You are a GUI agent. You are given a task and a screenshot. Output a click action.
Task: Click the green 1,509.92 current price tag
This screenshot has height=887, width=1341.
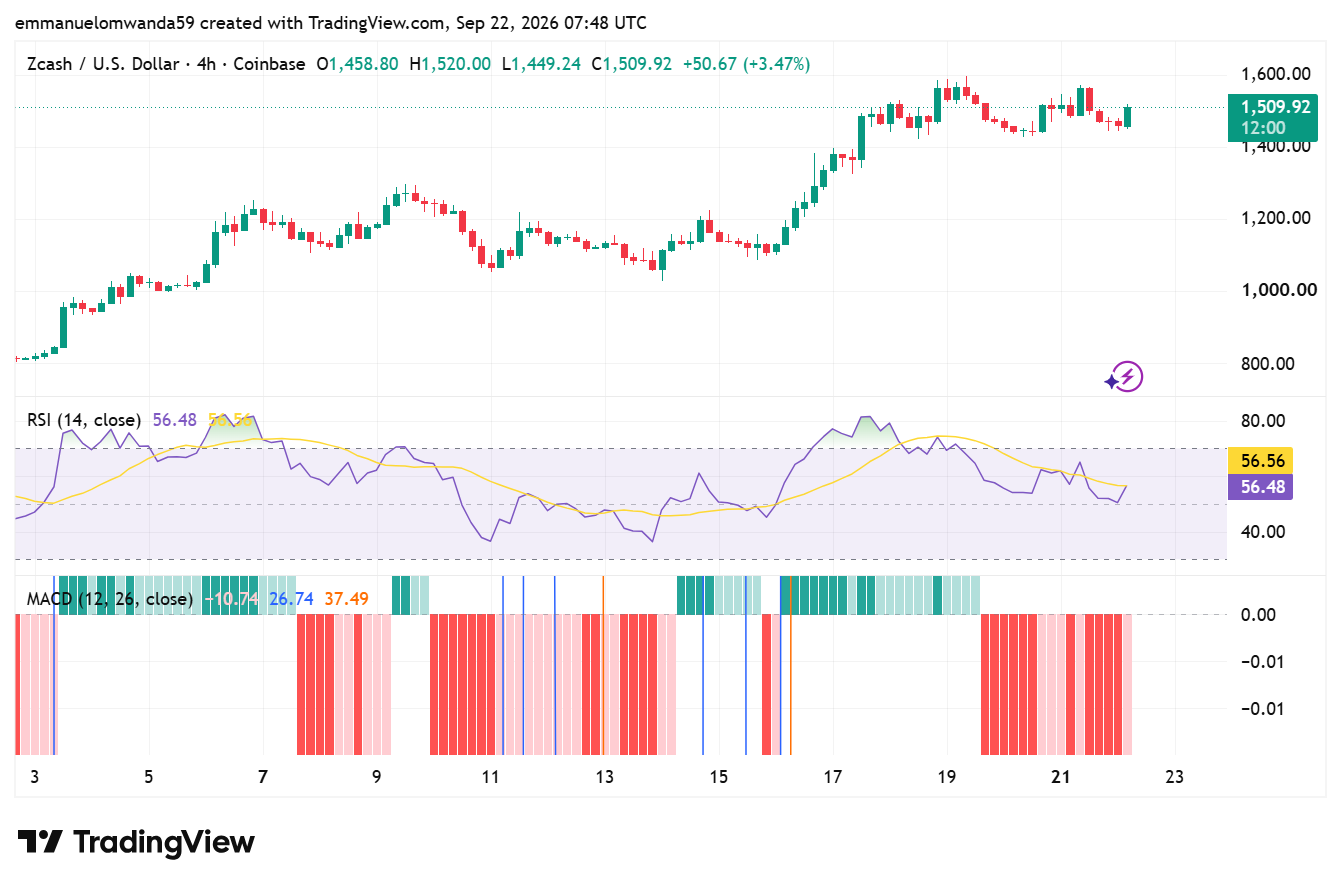tap(1273, 117)
